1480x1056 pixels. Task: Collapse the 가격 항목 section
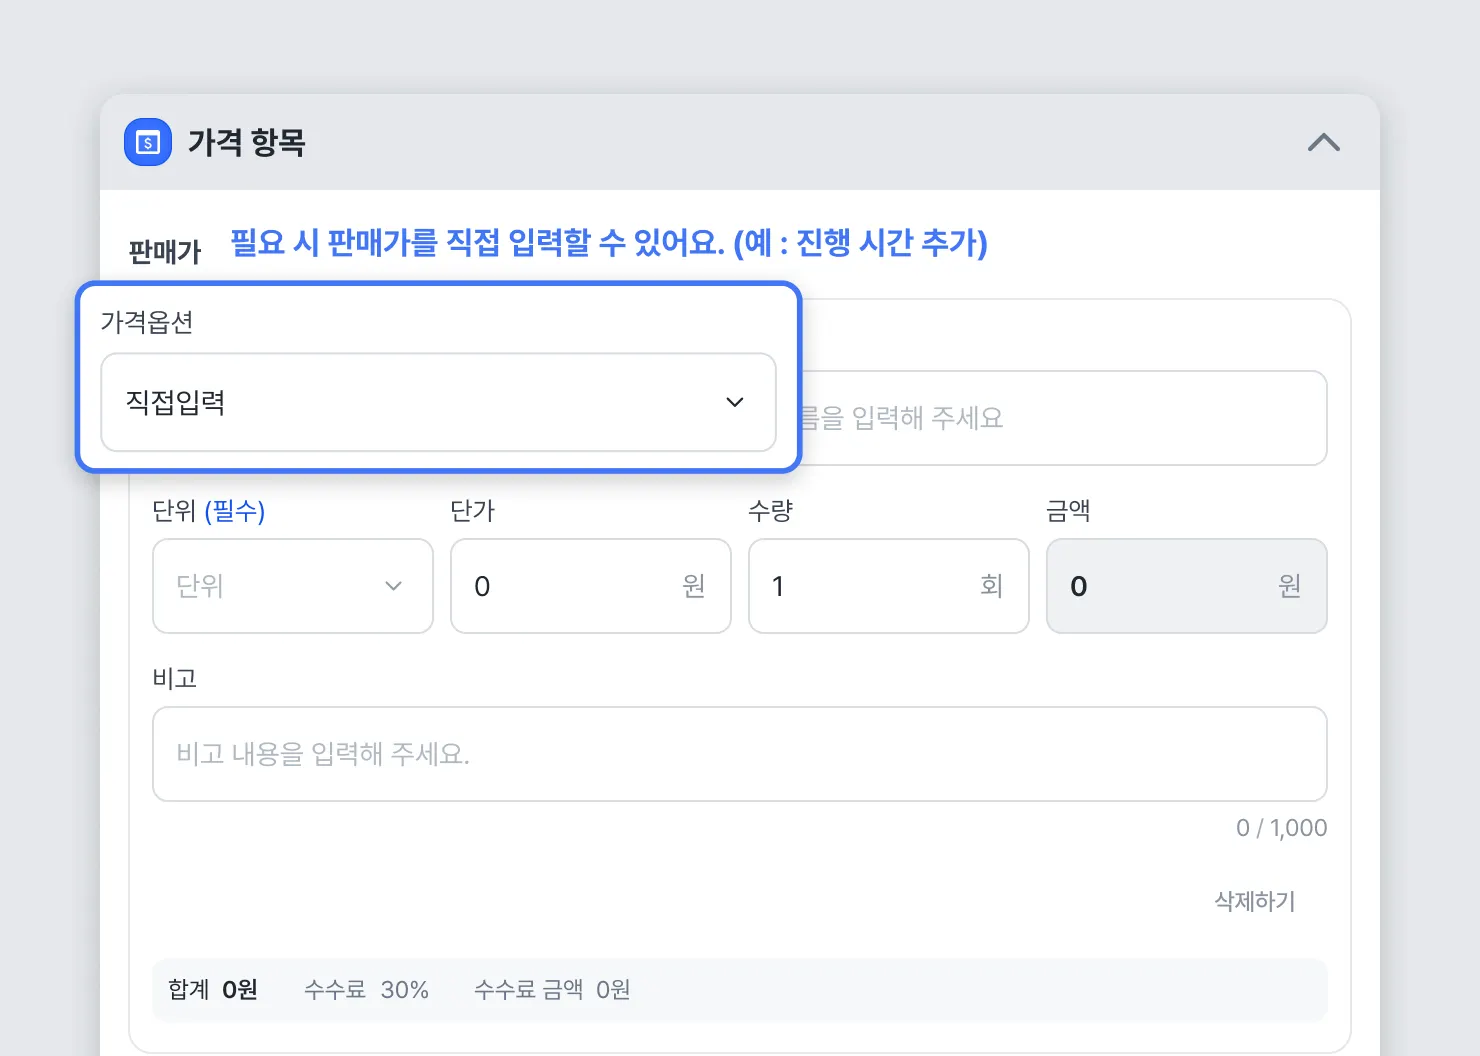pos(1323,143)
